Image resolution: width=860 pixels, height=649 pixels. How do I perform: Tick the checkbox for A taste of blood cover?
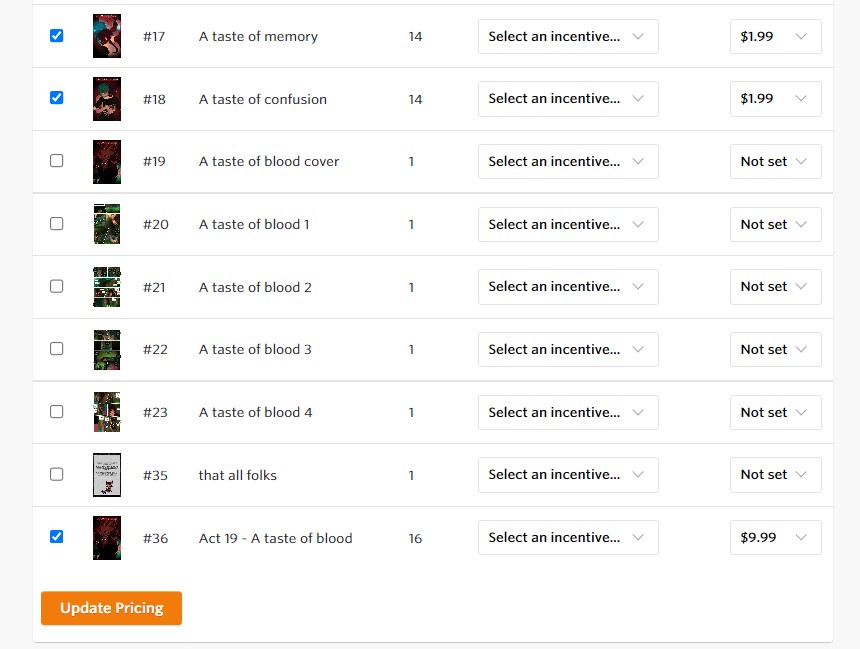click(x=56, y=161)
